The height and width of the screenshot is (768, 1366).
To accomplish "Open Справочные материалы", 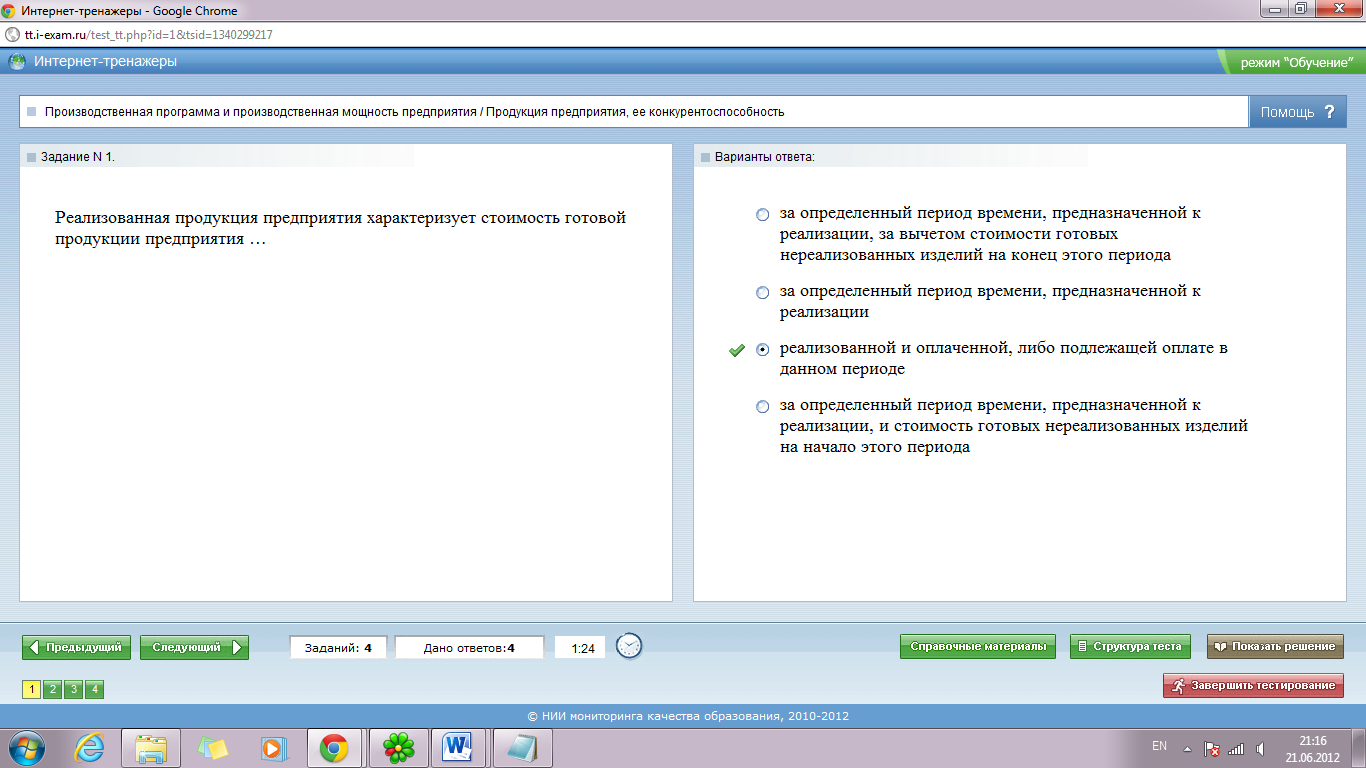I will pos(978,646).
